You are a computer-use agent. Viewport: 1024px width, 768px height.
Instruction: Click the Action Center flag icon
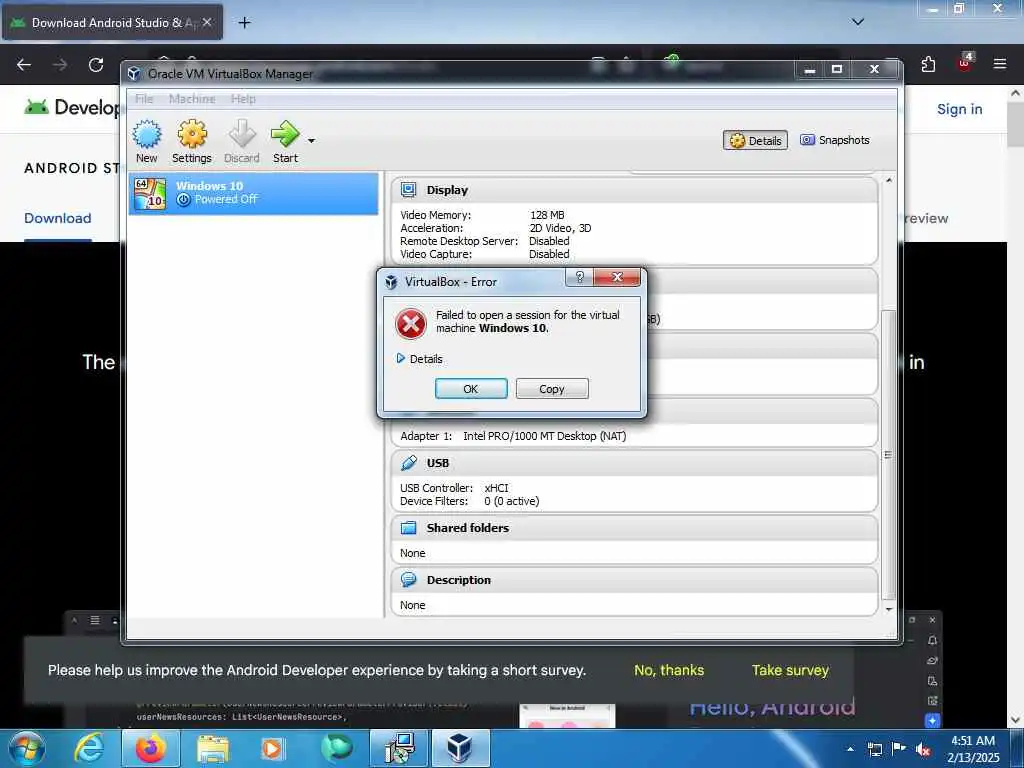coord(899,749)
